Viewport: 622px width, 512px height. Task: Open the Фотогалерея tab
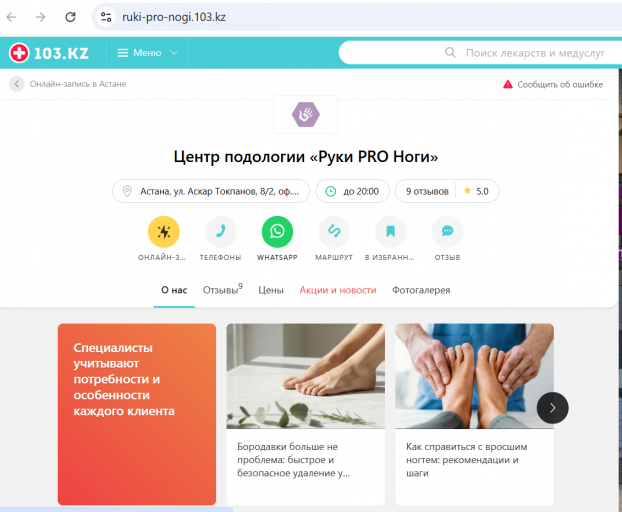click(421, 290)
